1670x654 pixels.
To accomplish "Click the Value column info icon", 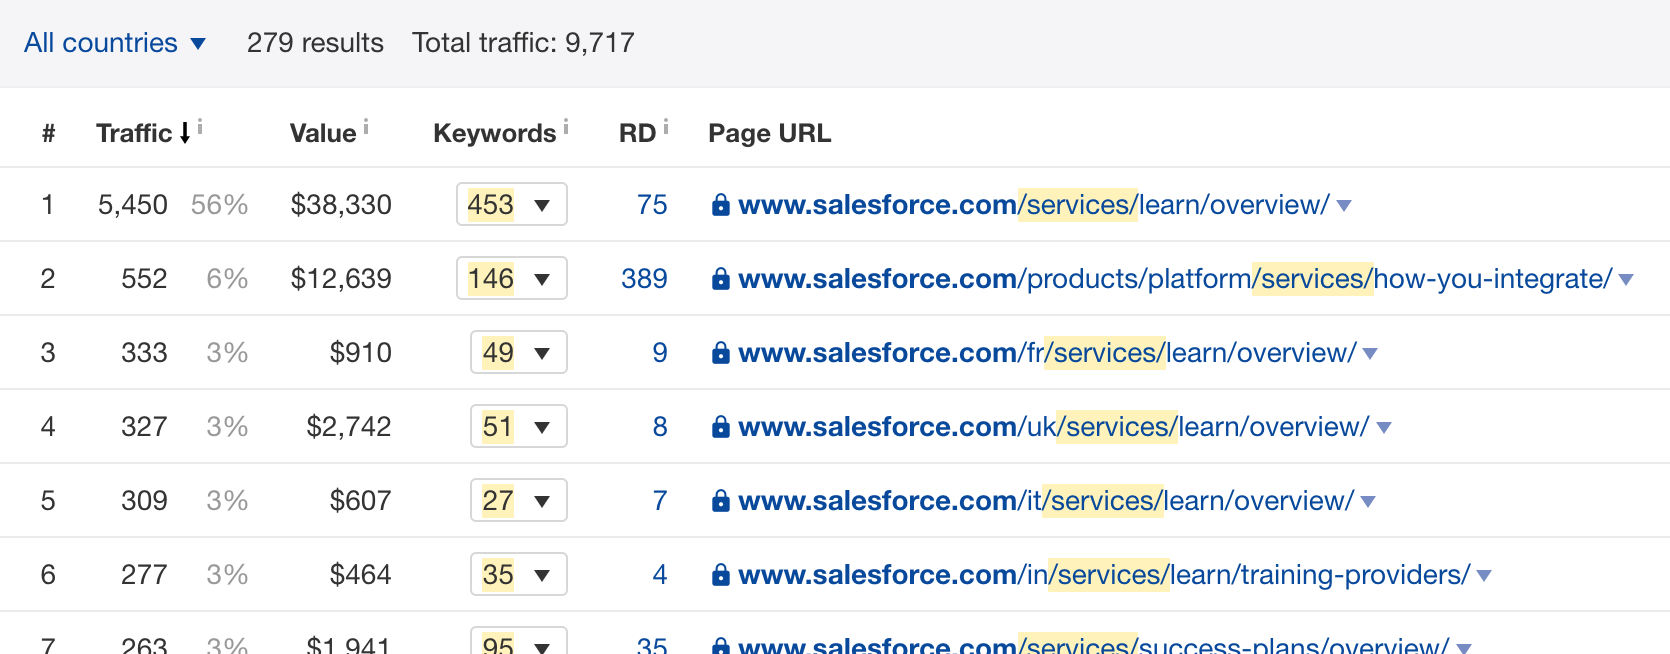I will pos(366,127).
